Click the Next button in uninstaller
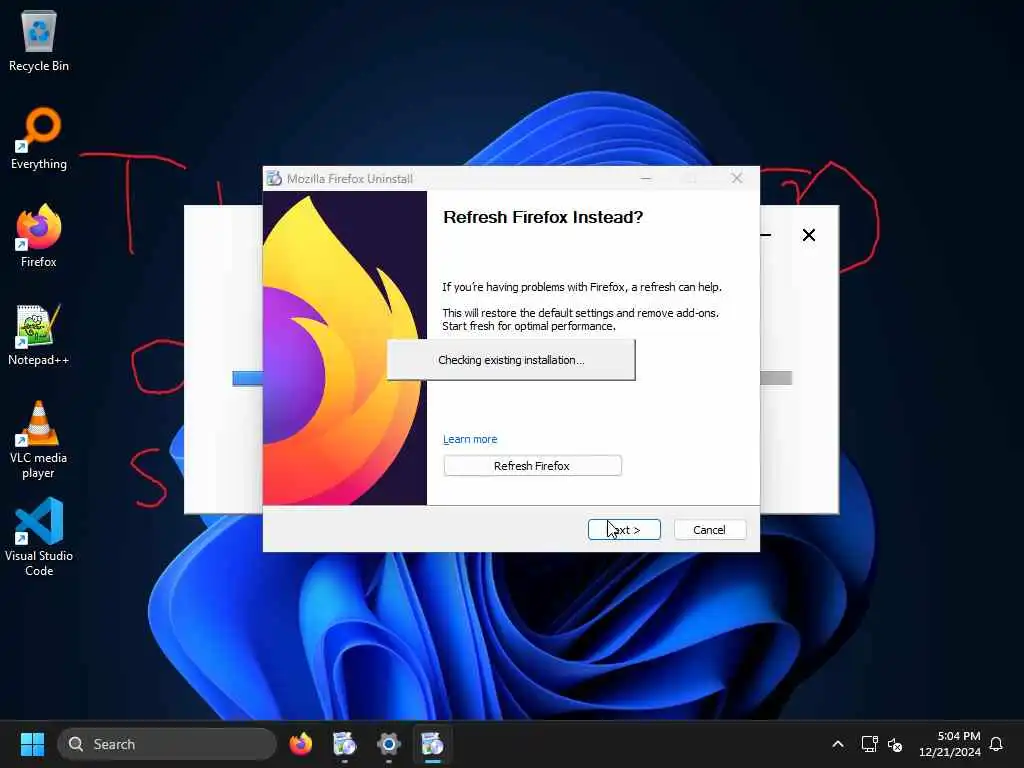This screenshot has width=1024, height=768. pos(624,530)
